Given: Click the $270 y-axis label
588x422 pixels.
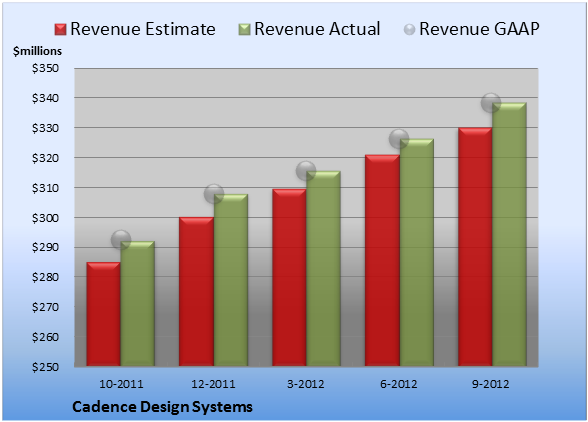Looking at the screenshot, I should pyautogui.click(x=45, y=307).
